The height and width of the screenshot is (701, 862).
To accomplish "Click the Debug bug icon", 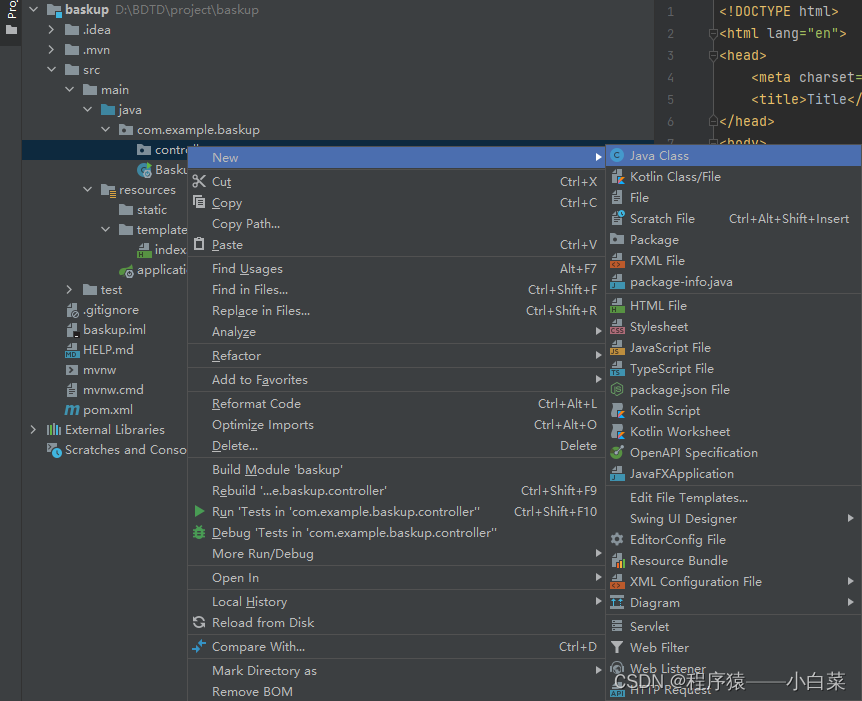I will (199, 533).
